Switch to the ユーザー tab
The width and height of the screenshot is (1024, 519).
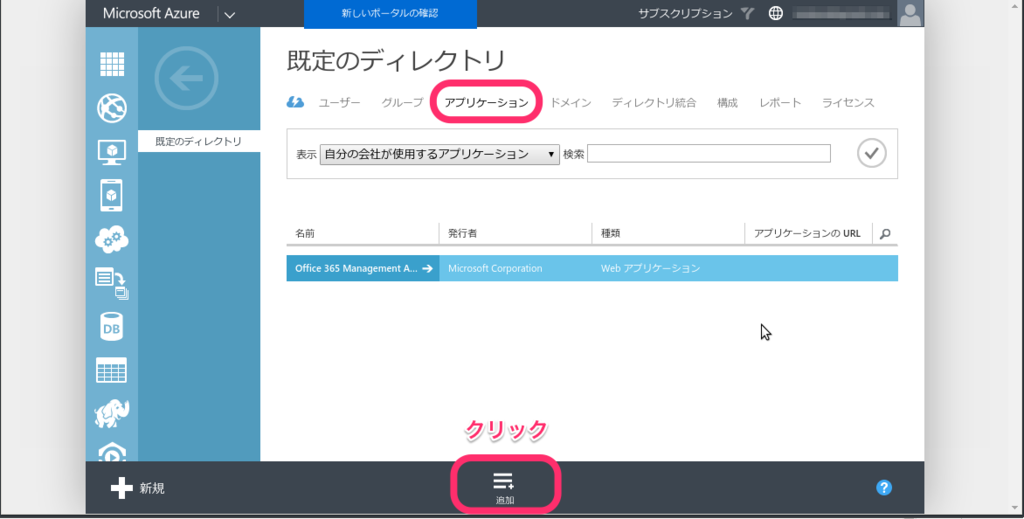point(339,102)
